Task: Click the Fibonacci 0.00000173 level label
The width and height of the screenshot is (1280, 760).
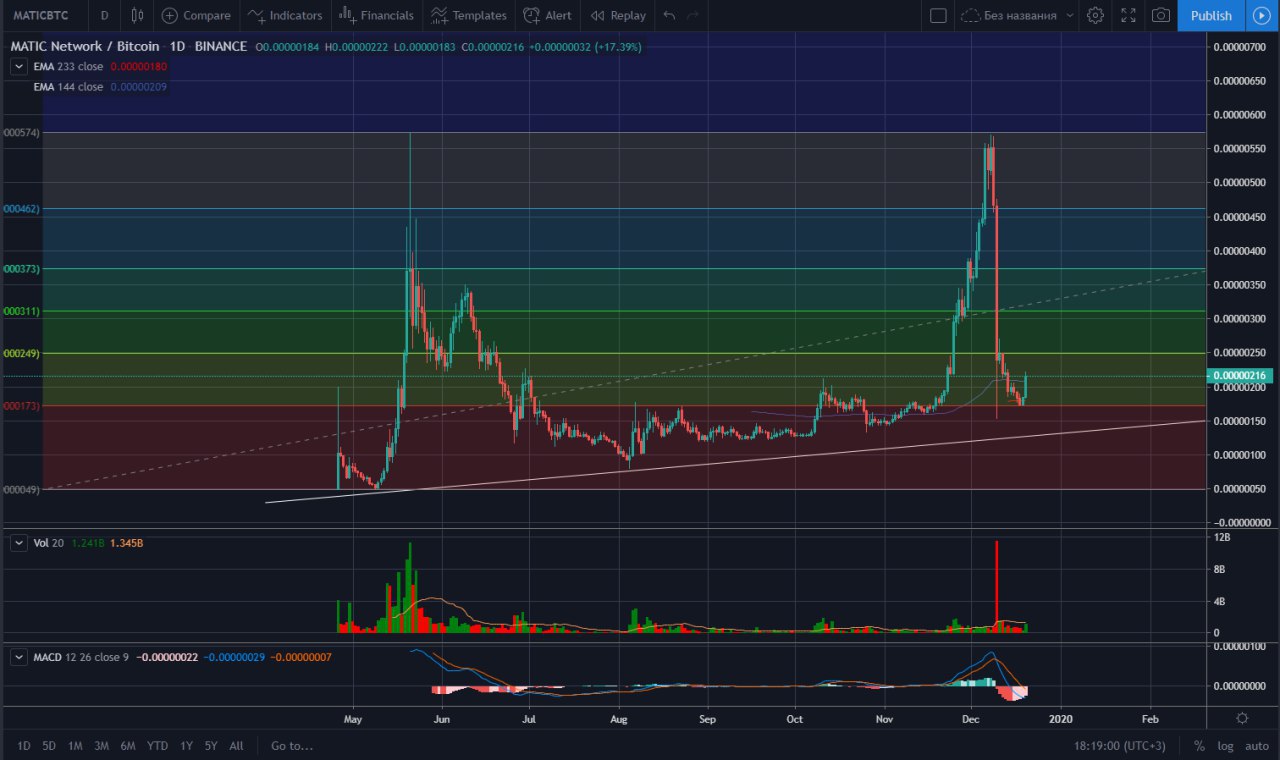Action: pyautogui.click(x=20, y=406)
